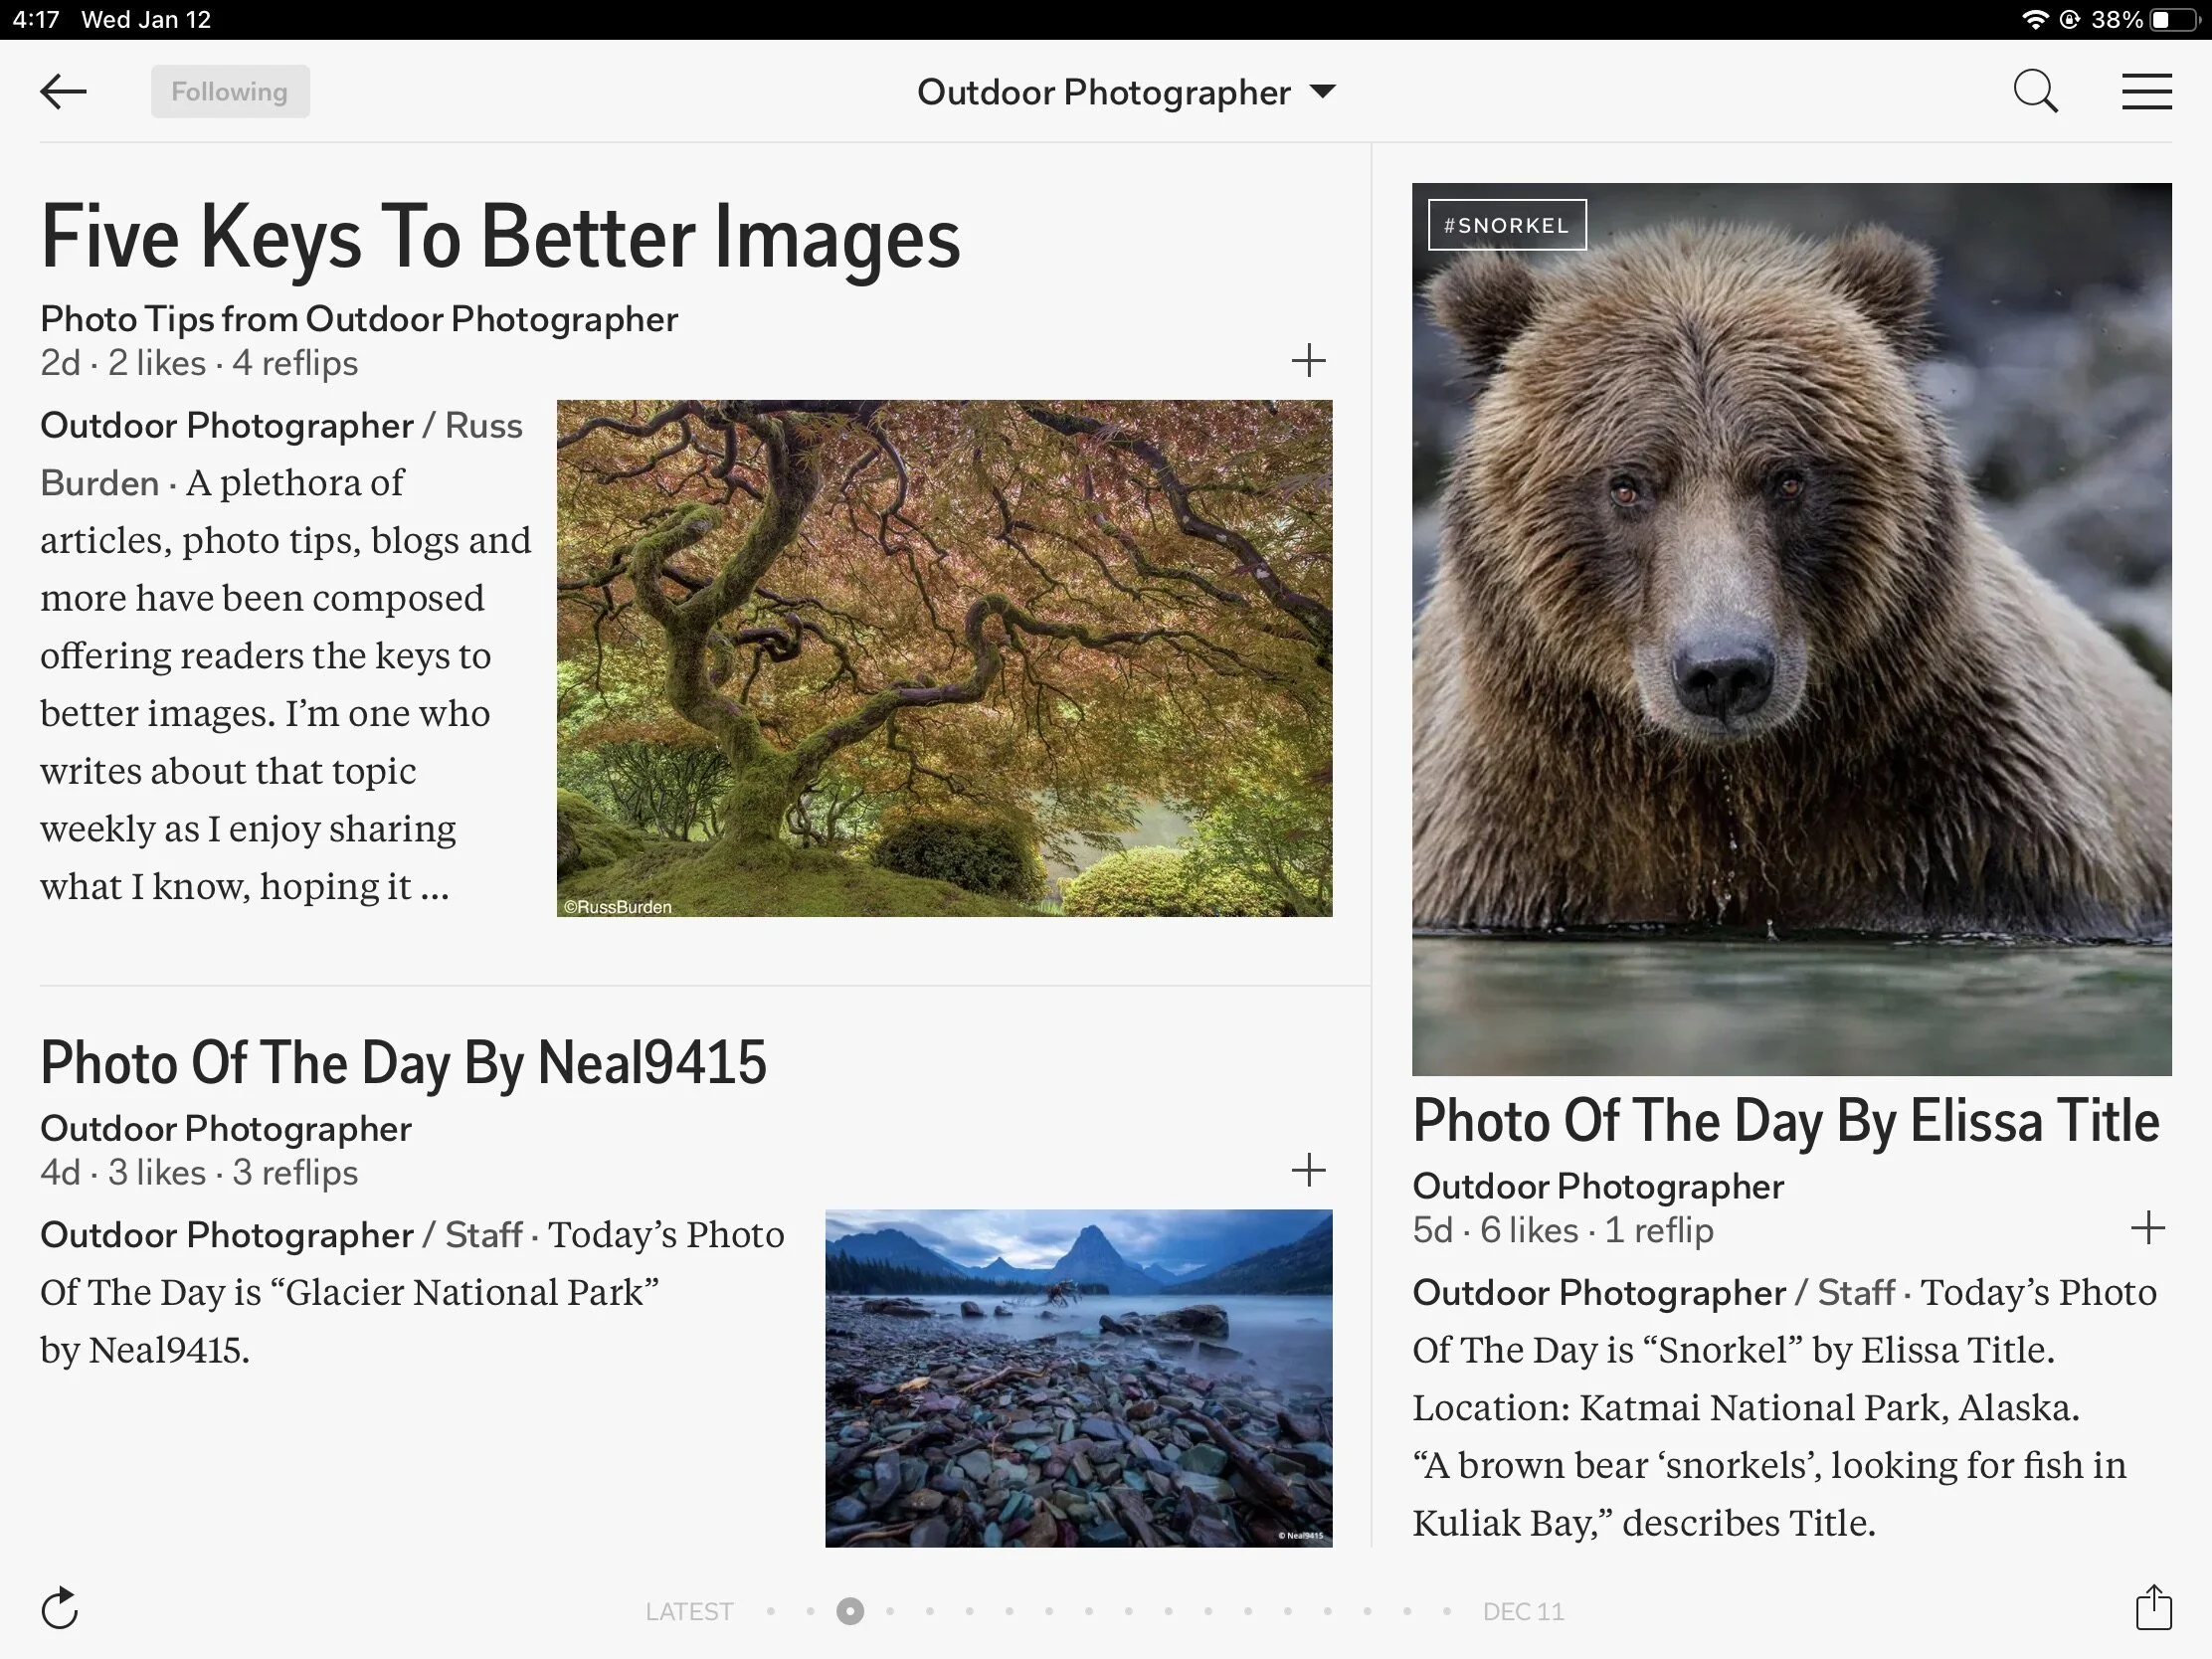
Task: Add Elissa Title story with plus icon
Action: click(2147, 1227)
